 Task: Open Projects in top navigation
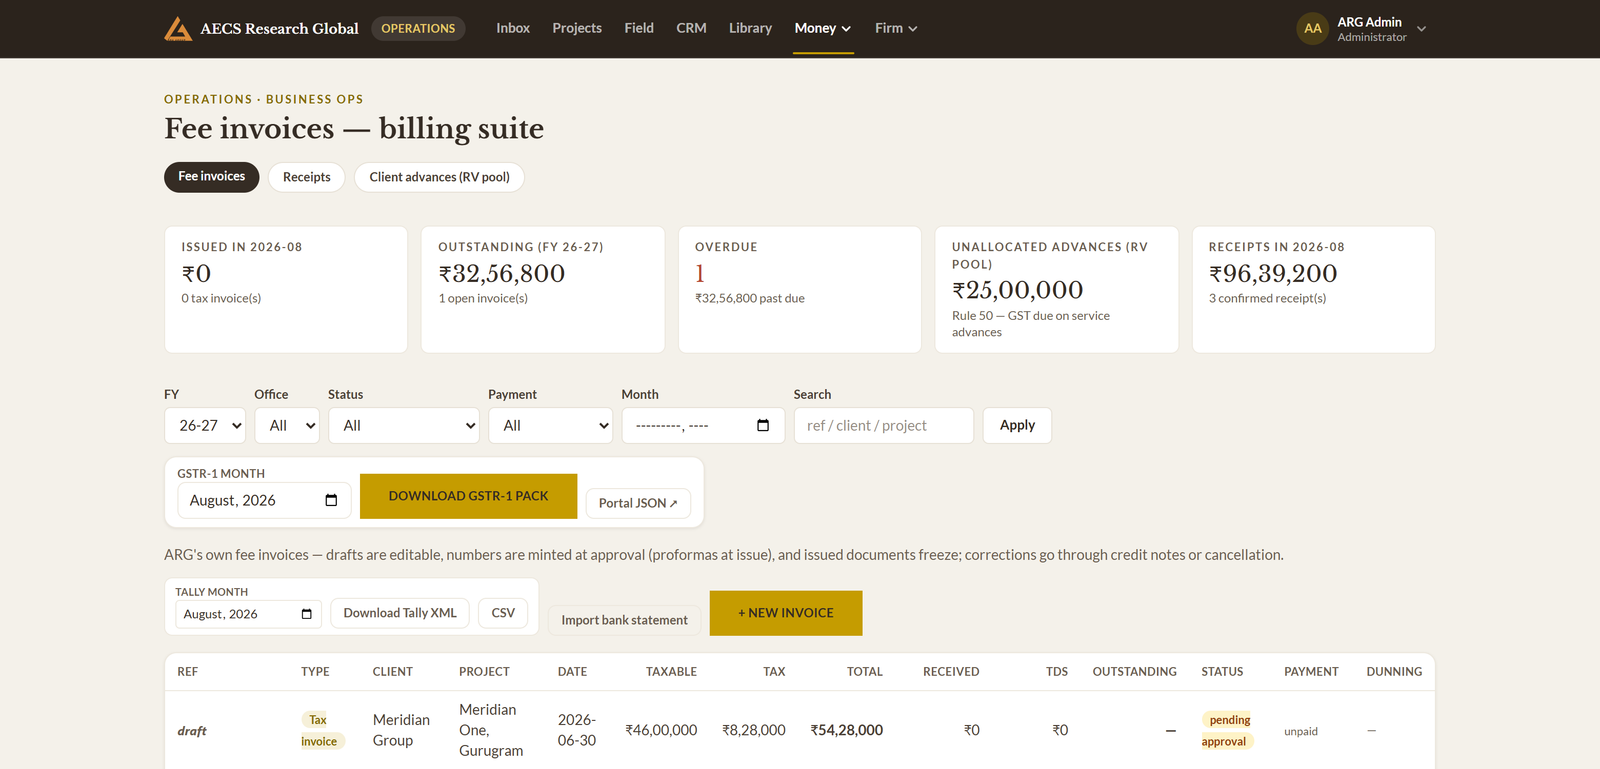pyautogui.click(x=577, y=28)
